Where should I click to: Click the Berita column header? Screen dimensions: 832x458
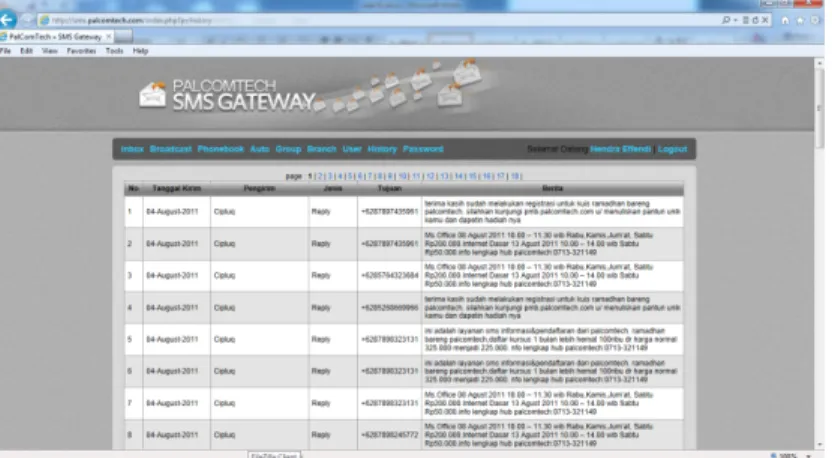(552, 188)
